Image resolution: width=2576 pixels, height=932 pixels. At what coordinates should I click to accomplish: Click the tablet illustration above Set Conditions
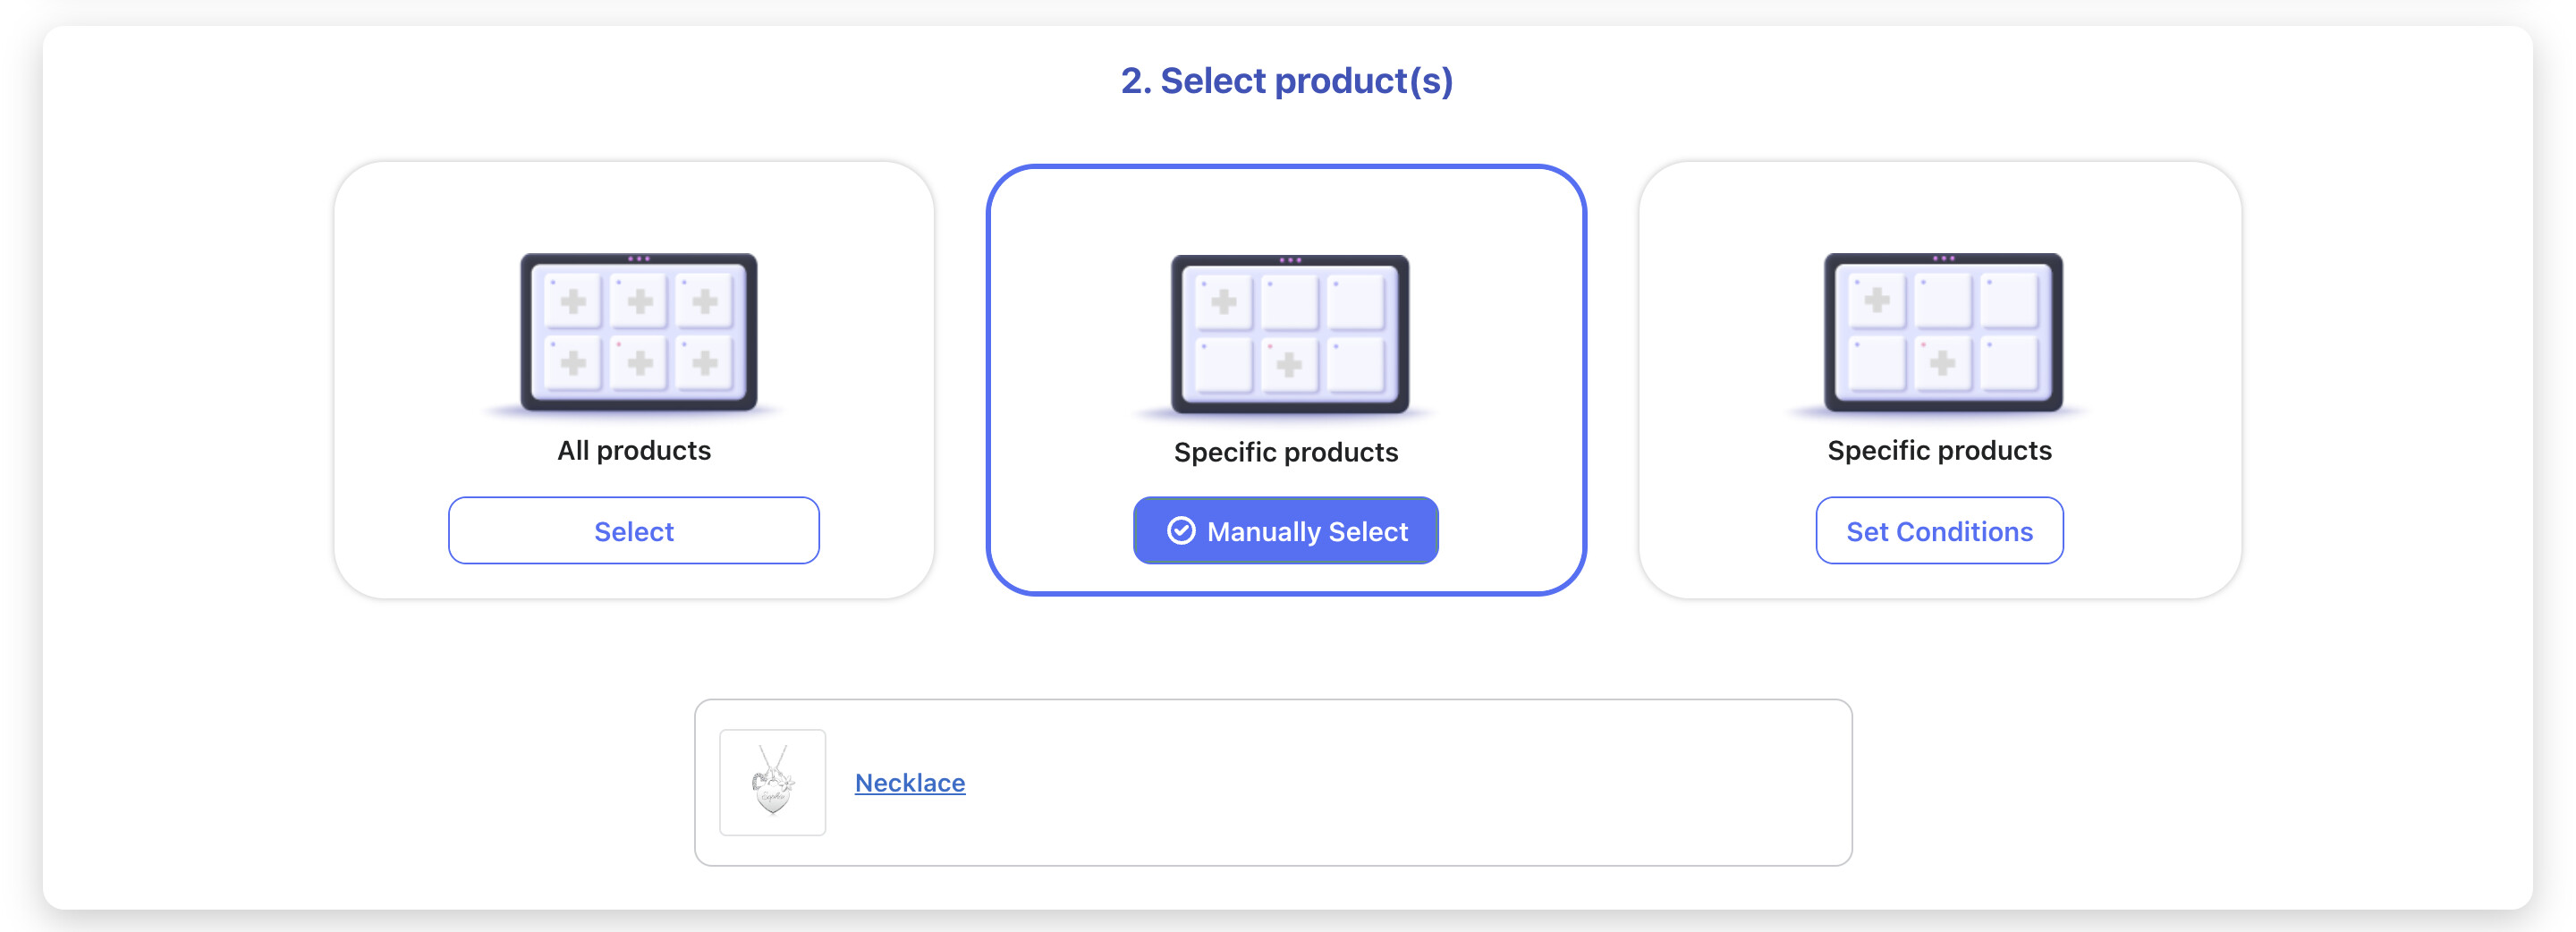[1942, 332]
